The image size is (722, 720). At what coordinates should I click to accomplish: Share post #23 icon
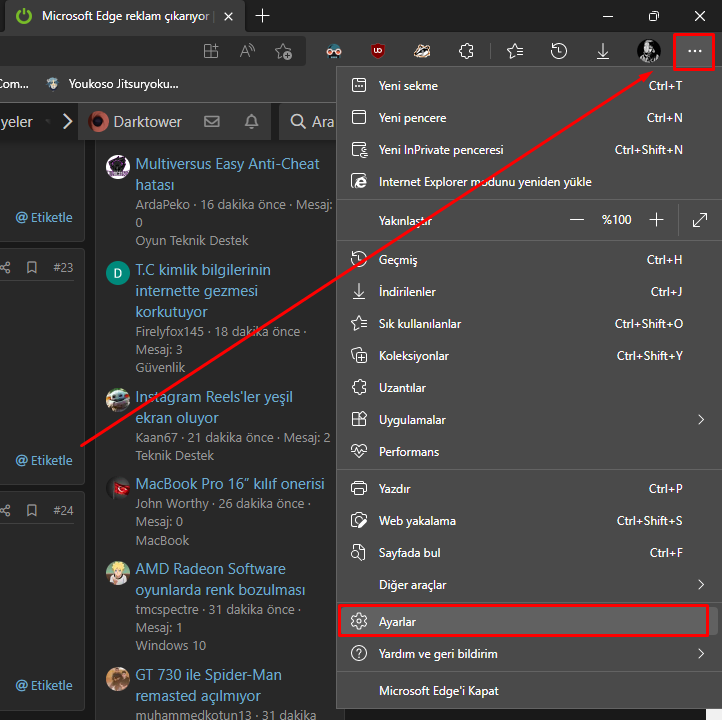[6, 267]
